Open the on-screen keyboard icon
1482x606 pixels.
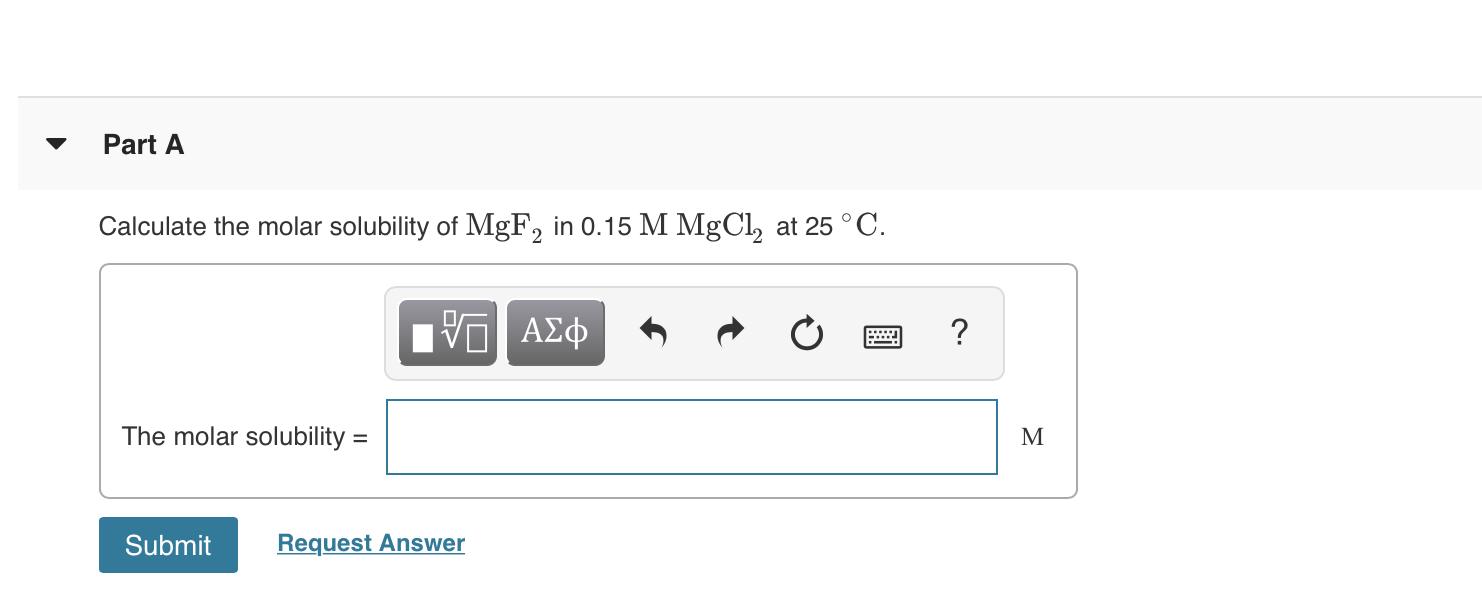coord(882,334)
